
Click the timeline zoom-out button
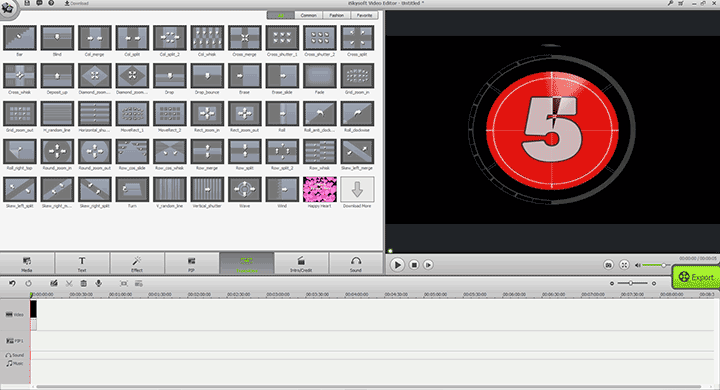[612, 283]
